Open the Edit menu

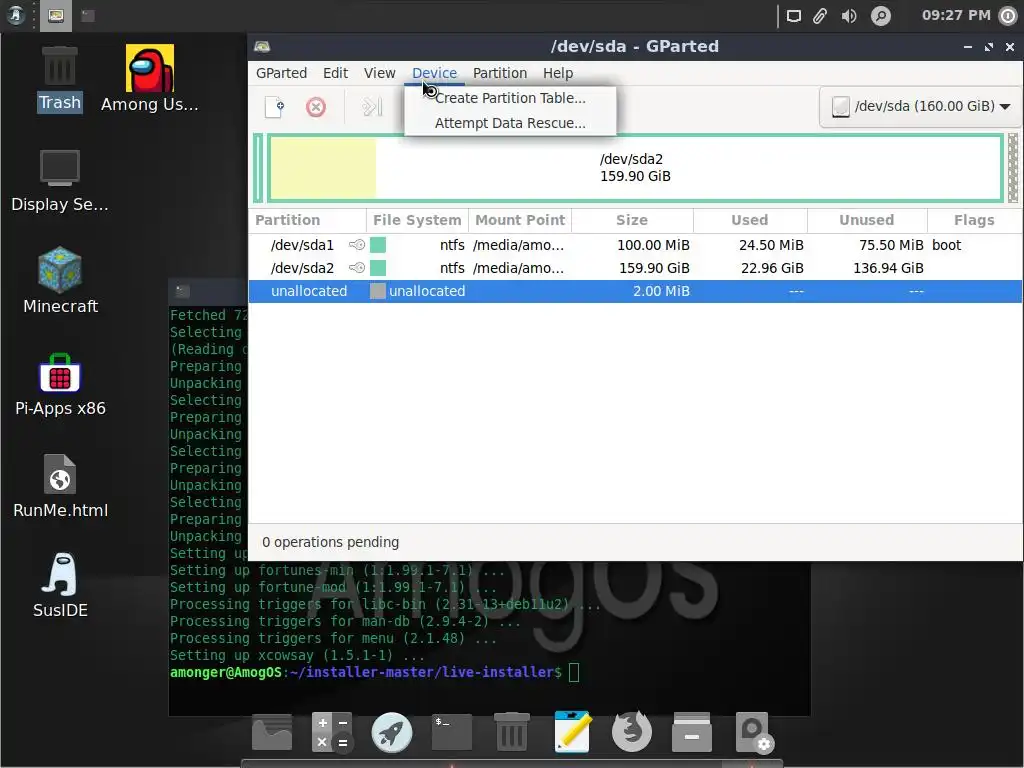(336, 73)
